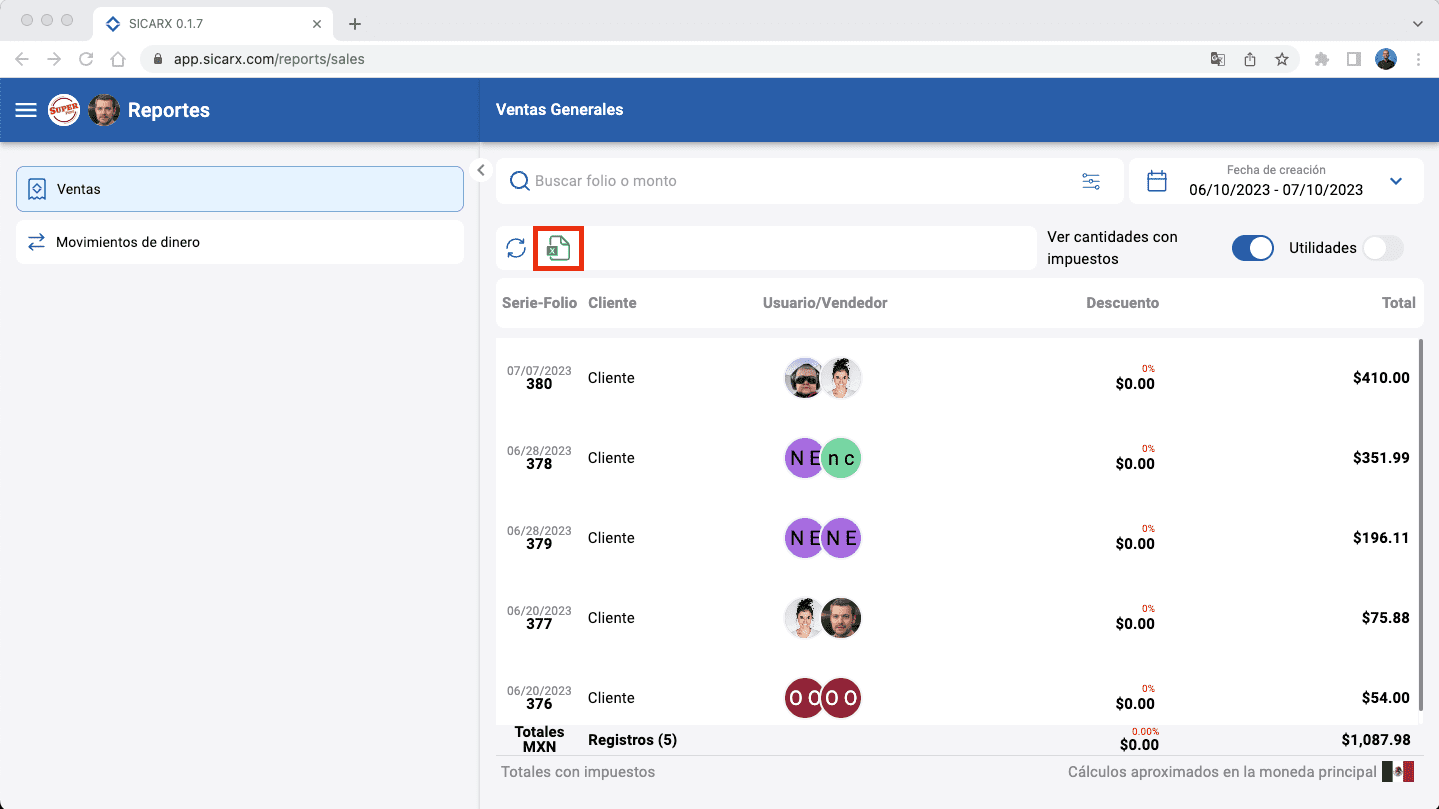
Task: Enable the Utilidades toggle
Action: (1382, 248)
